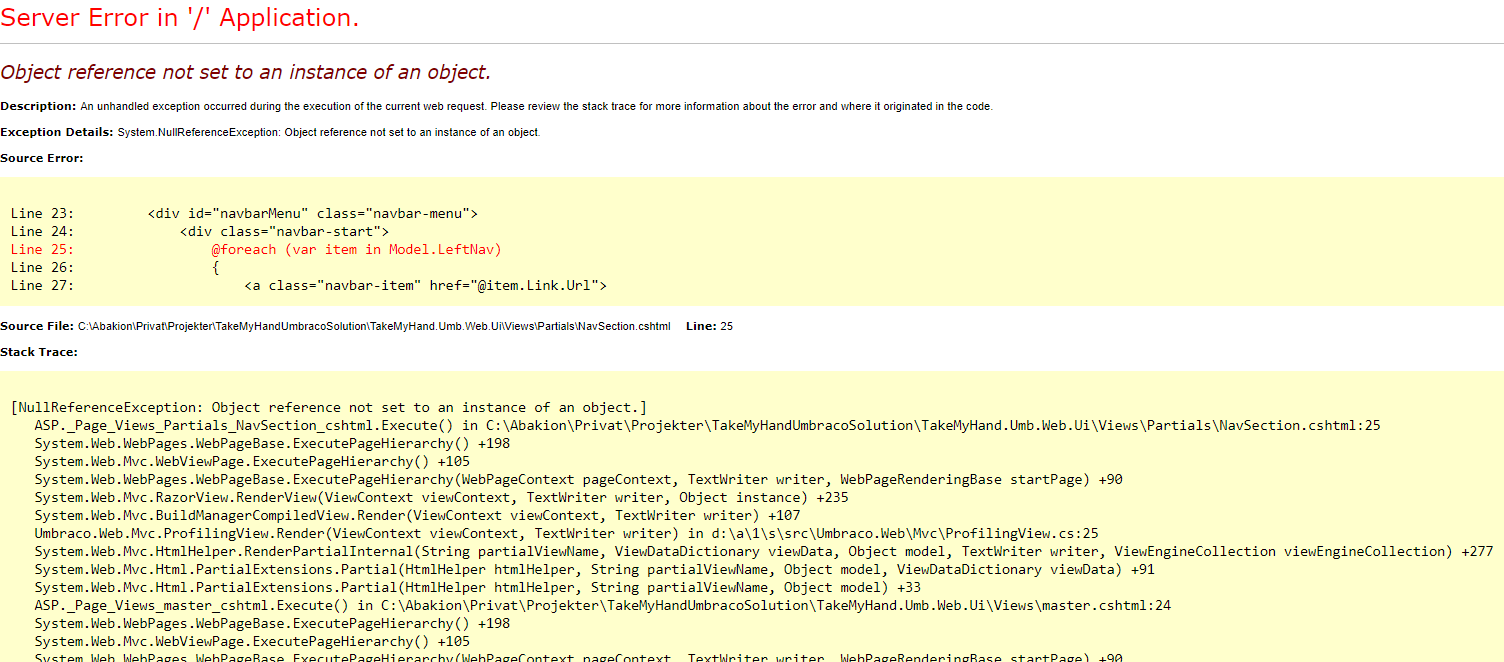The image size is (1504, 662).
Task: Click the "Umbraco.Web.Mvc.ProfilingView.Render" stack line
Action: pos(566,533)
